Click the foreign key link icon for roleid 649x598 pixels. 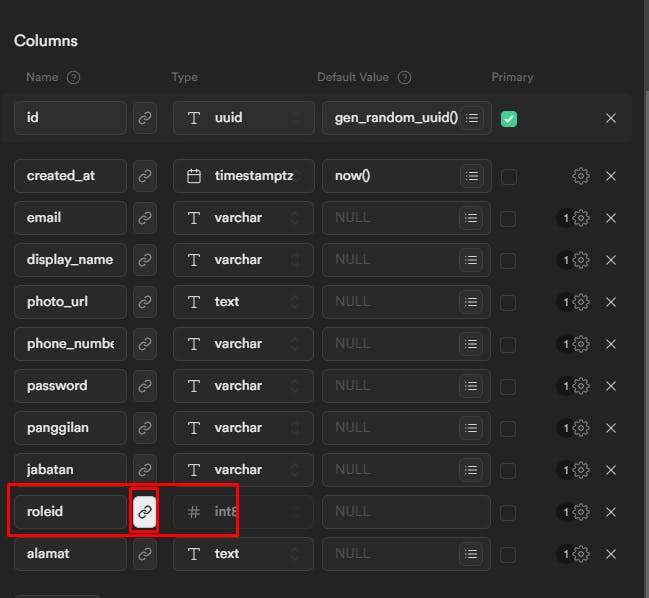click(145, 512)
